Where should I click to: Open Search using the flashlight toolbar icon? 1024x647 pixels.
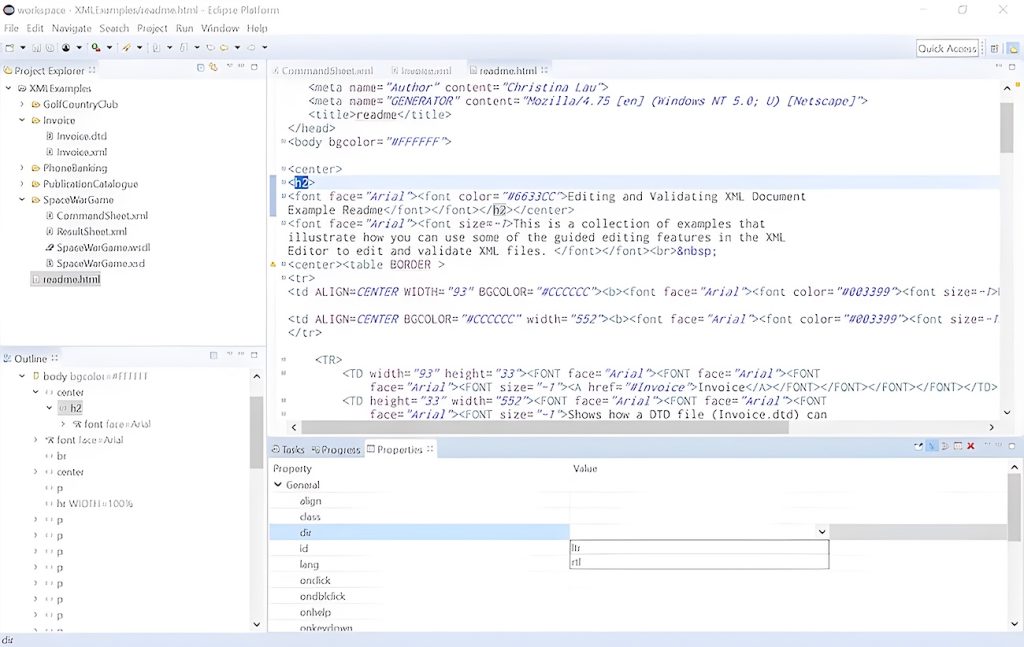click(x=127, y=47)
